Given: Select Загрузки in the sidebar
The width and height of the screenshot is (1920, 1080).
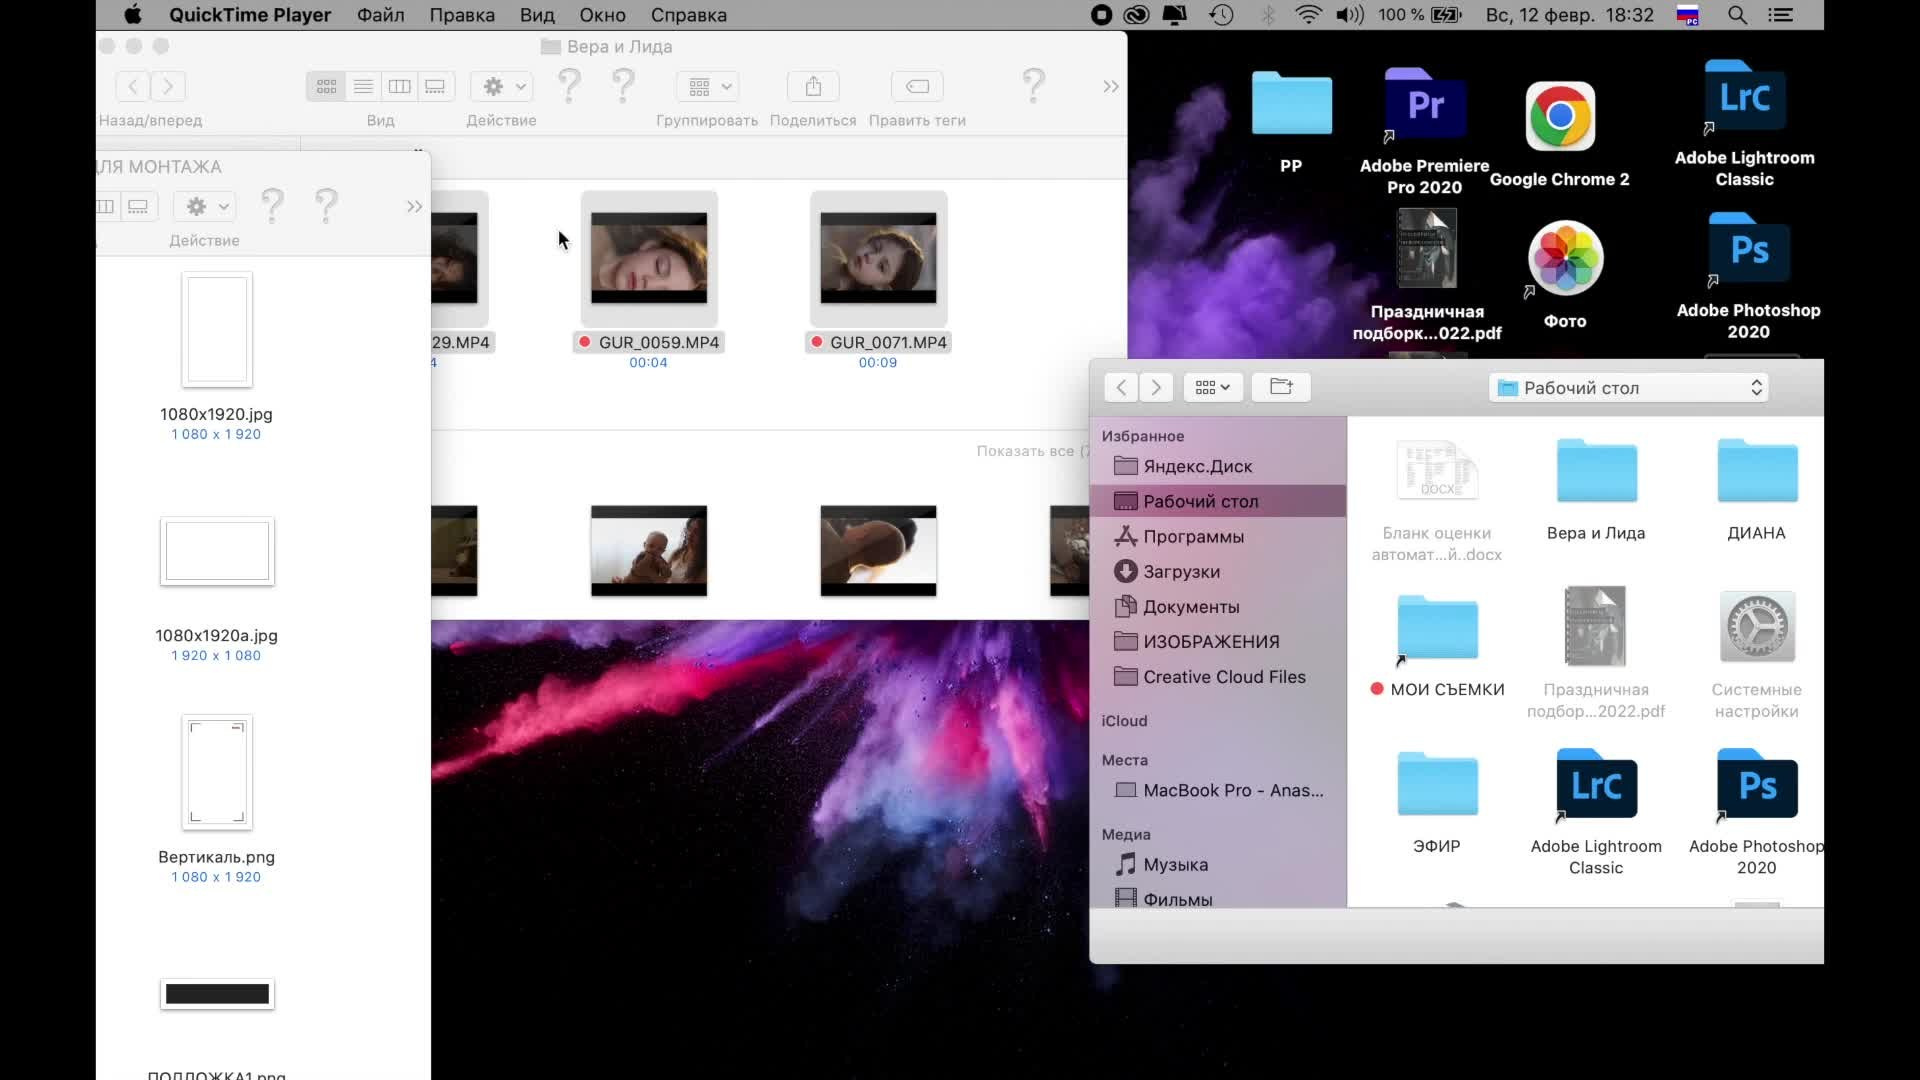Looking at the screenshot, I should [x=1181, y=572].
